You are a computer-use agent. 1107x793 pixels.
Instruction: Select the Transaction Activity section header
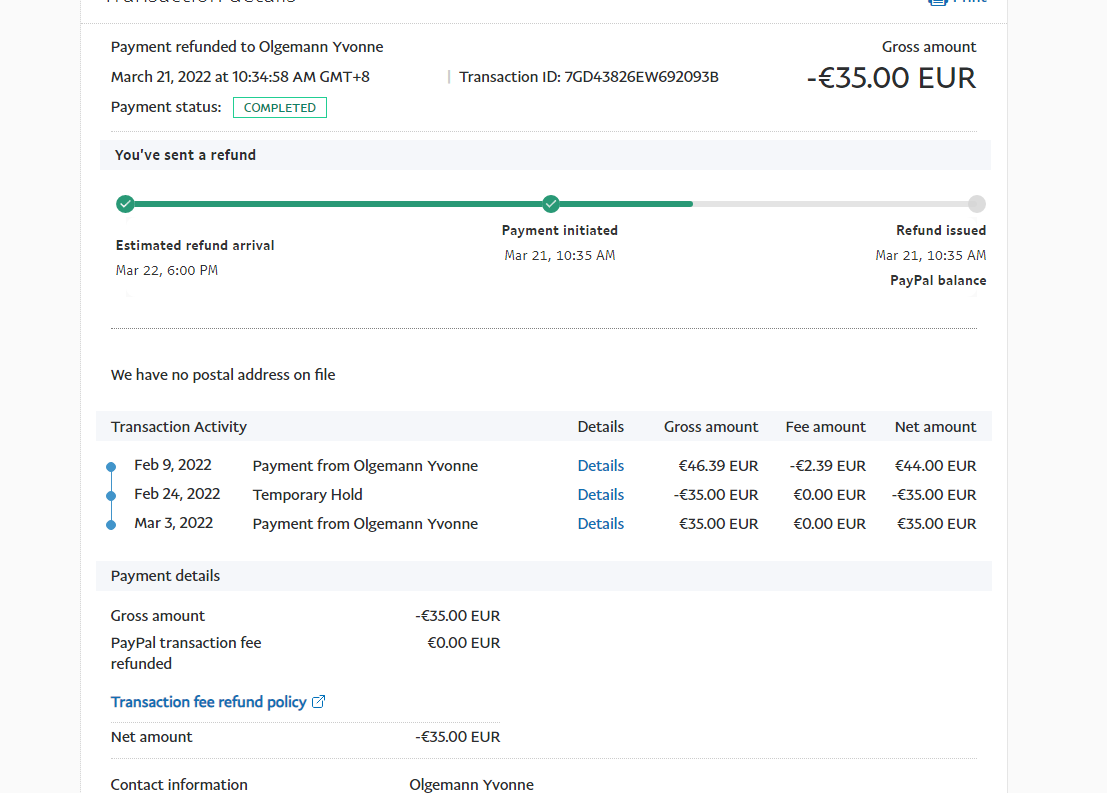point(179,427)
